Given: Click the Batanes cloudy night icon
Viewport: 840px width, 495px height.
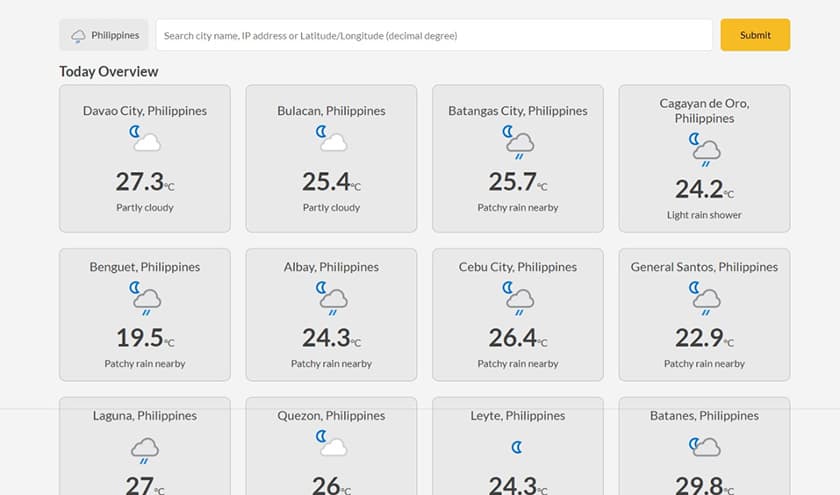Looking at the screenshot, I should point(704,445).
